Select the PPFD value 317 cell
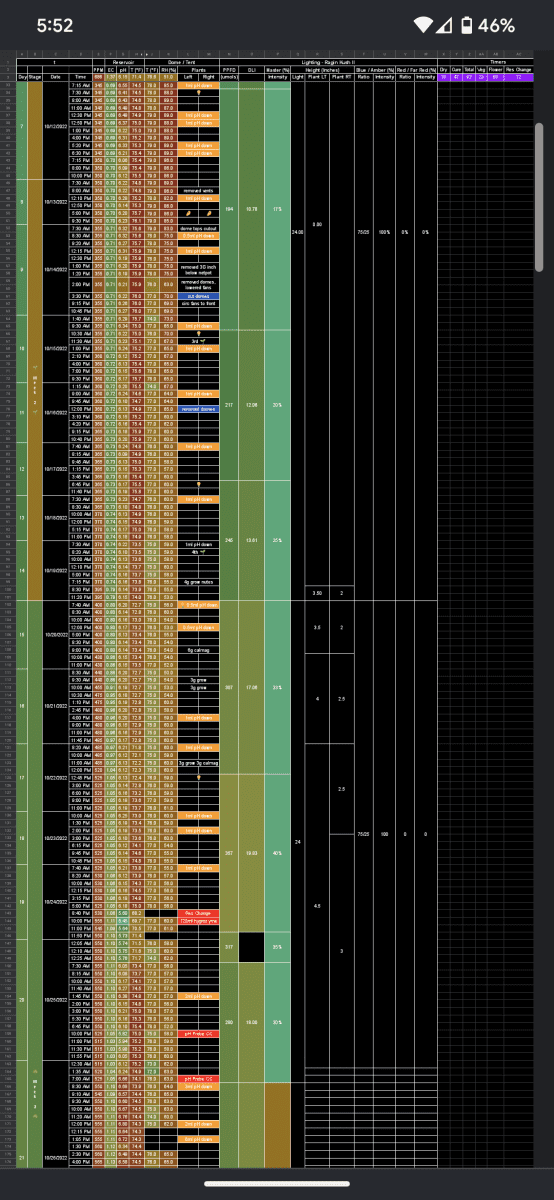Image resolution: width=554 pixels, height=1200 pixels. coord(231,945)
